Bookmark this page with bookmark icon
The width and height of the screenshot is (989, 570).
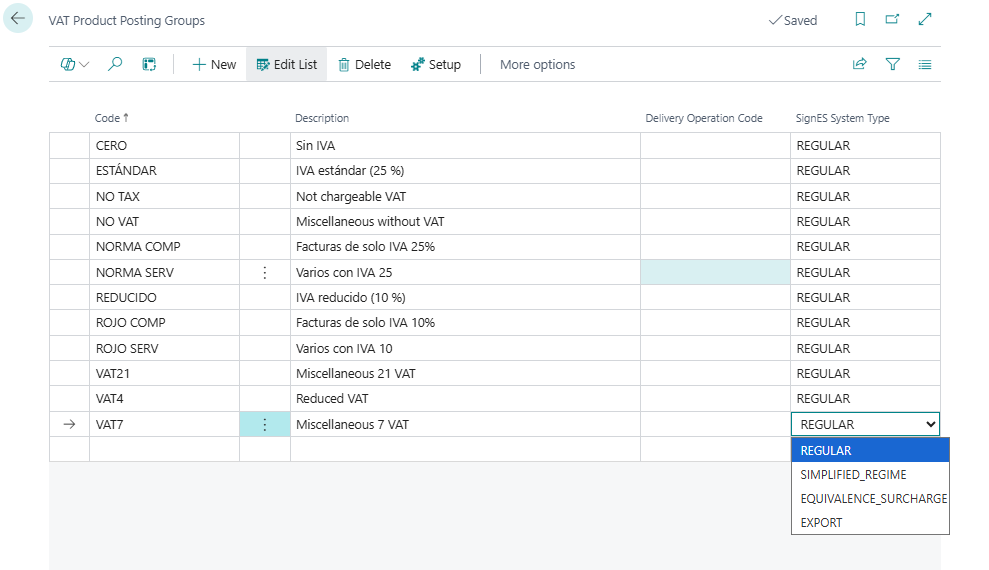tap(860, 20)
